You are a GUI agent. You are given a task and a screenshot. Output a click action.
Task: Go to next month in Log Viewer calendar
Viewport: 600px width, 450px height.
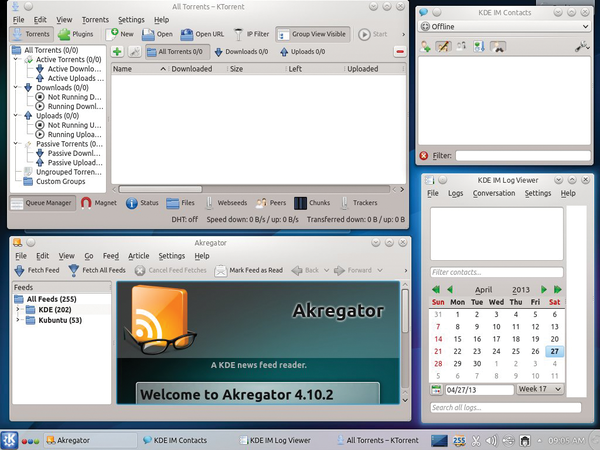[x=543, y=290]
